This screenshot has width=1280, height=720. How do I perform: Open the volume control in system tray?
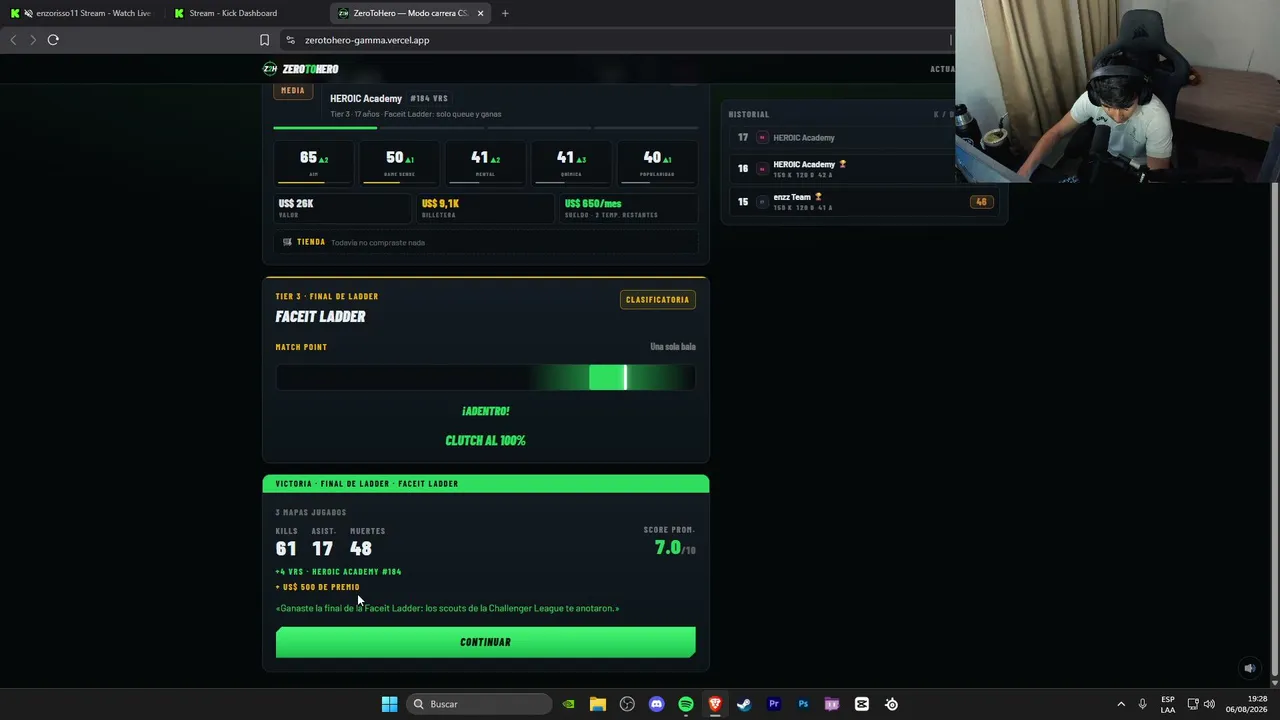pyautogui.click(x=1209, y=704)
